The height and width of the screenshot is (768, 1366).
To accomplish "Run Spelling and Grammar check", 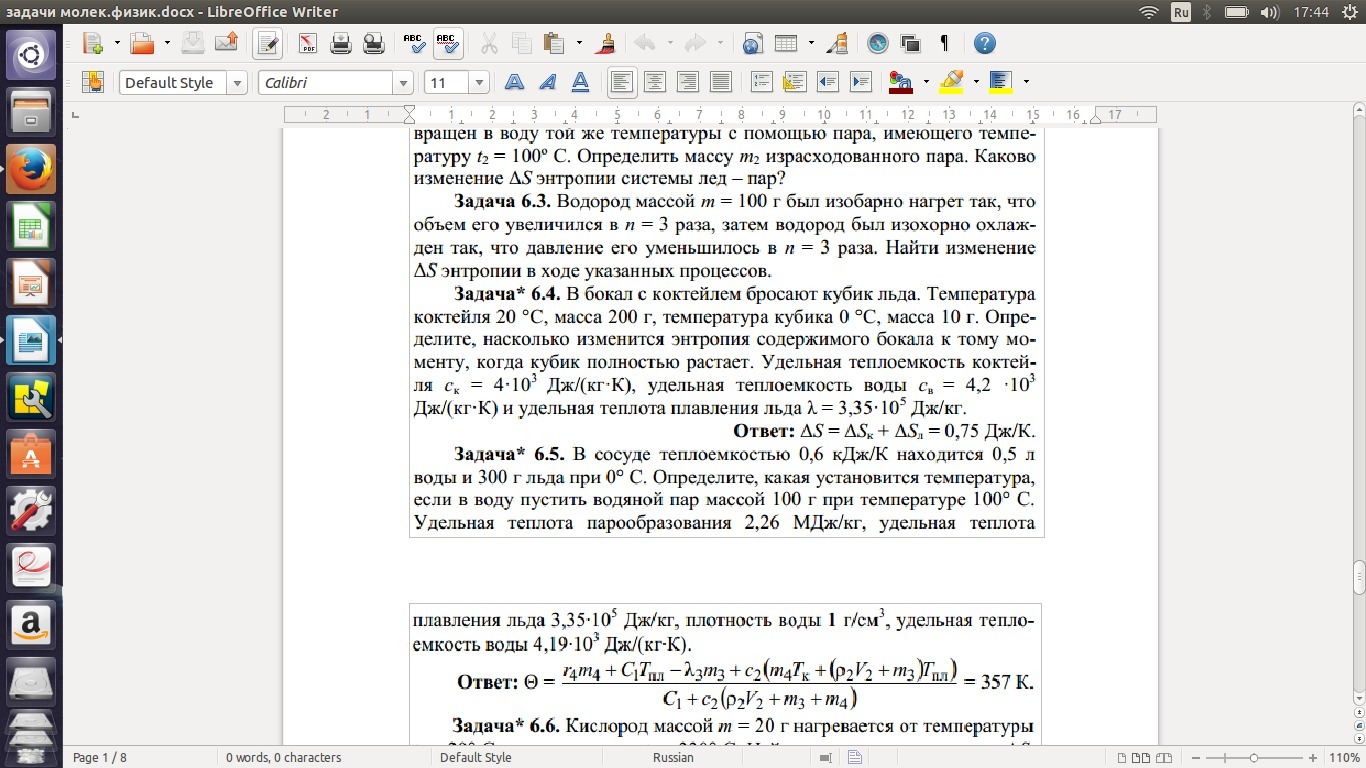I will [x=413, y=43].
